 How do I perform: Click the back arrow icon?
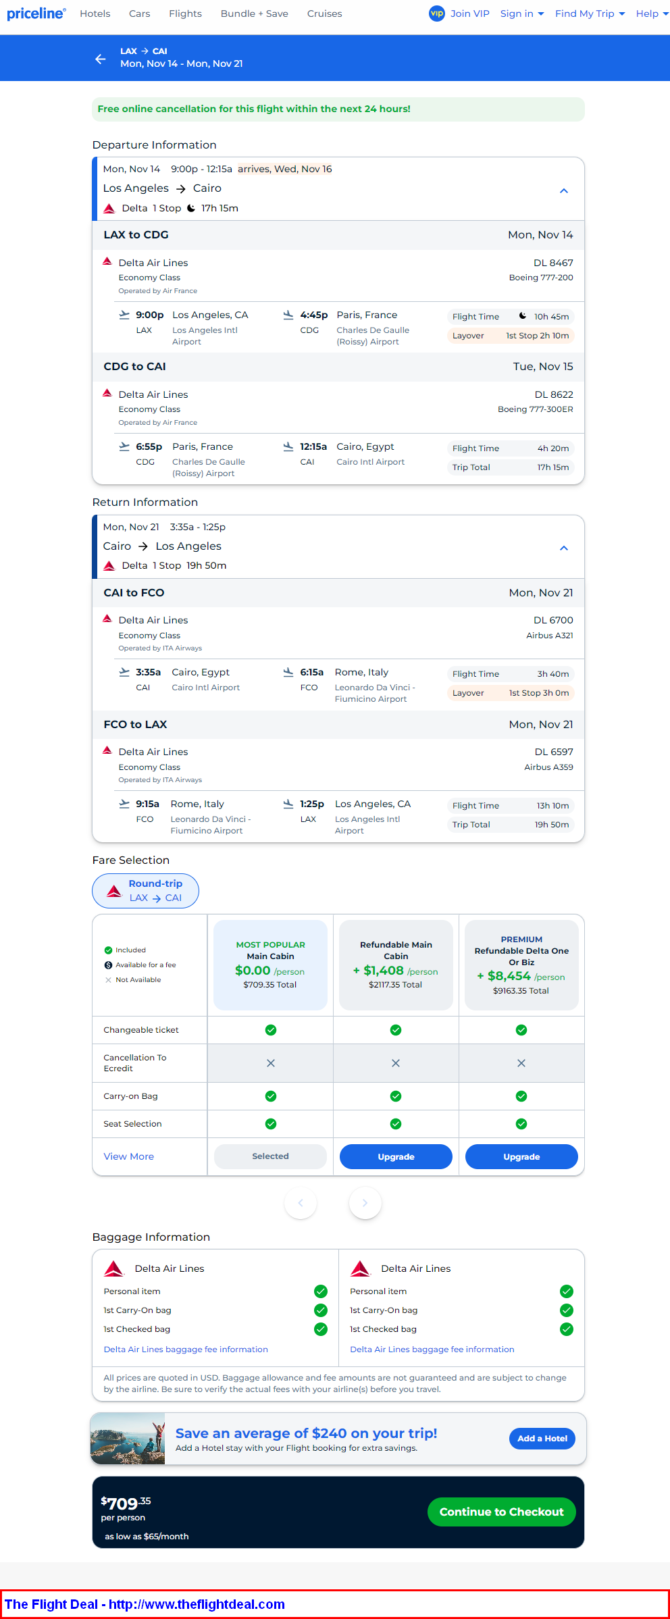click(x=100, y=58)
